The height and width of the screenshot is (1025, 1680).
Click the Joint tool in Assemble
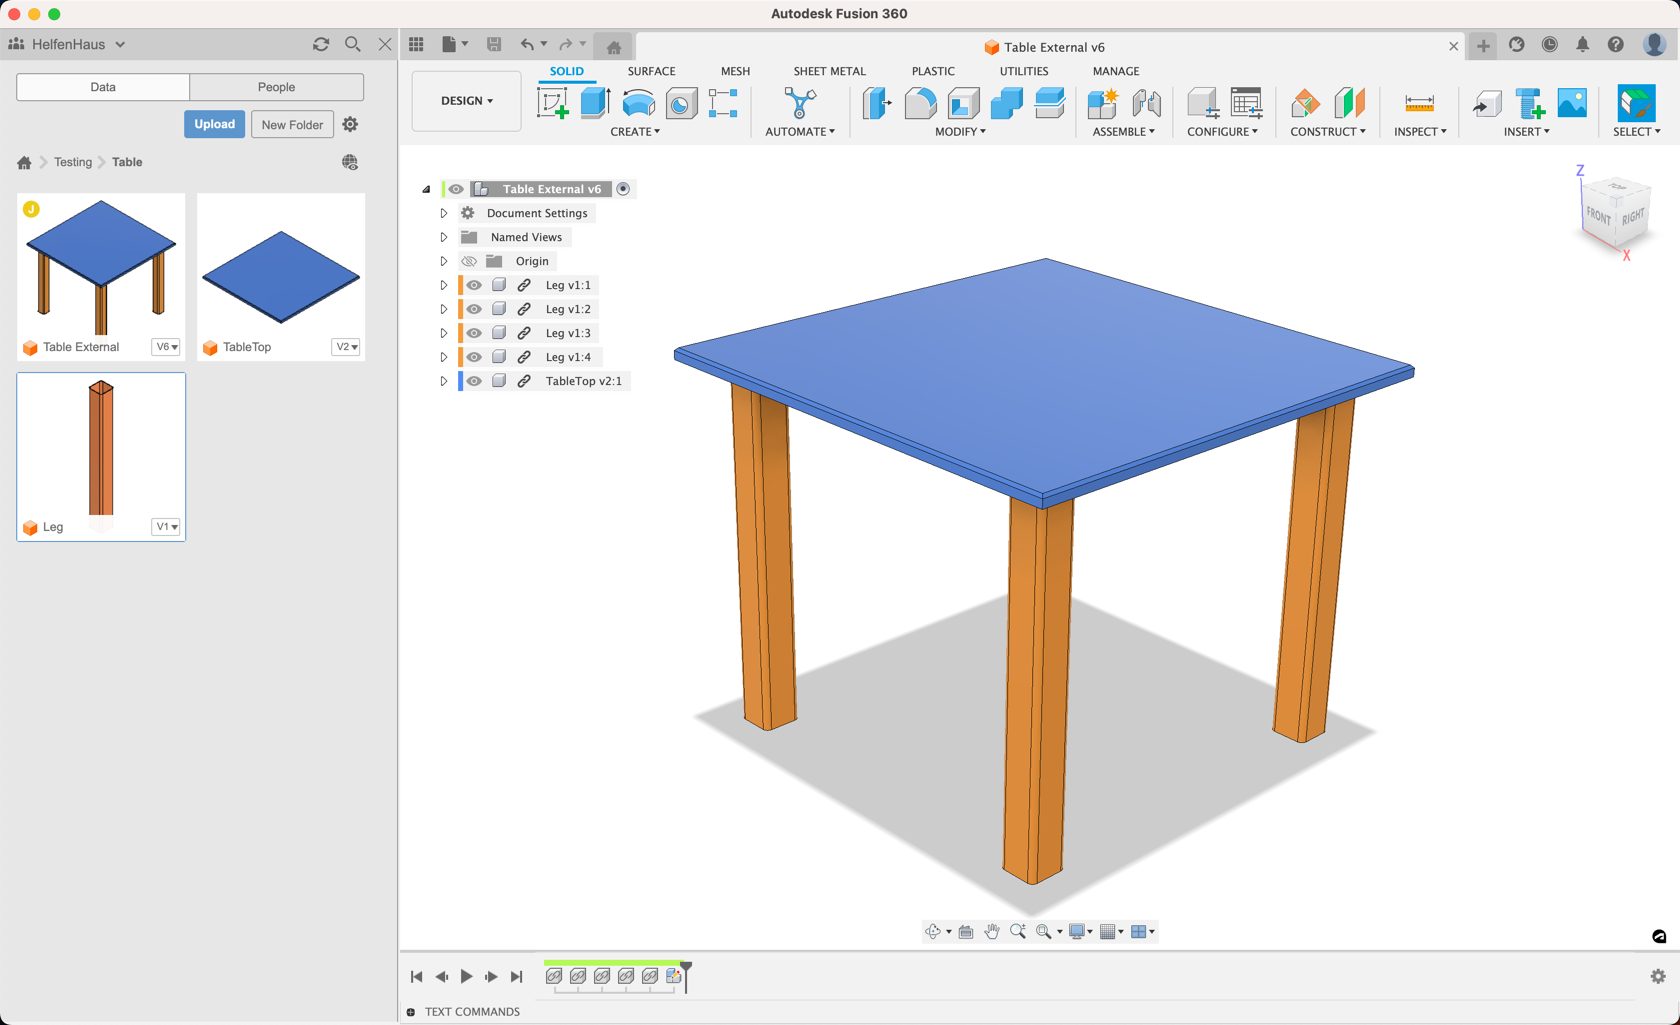1146,104
